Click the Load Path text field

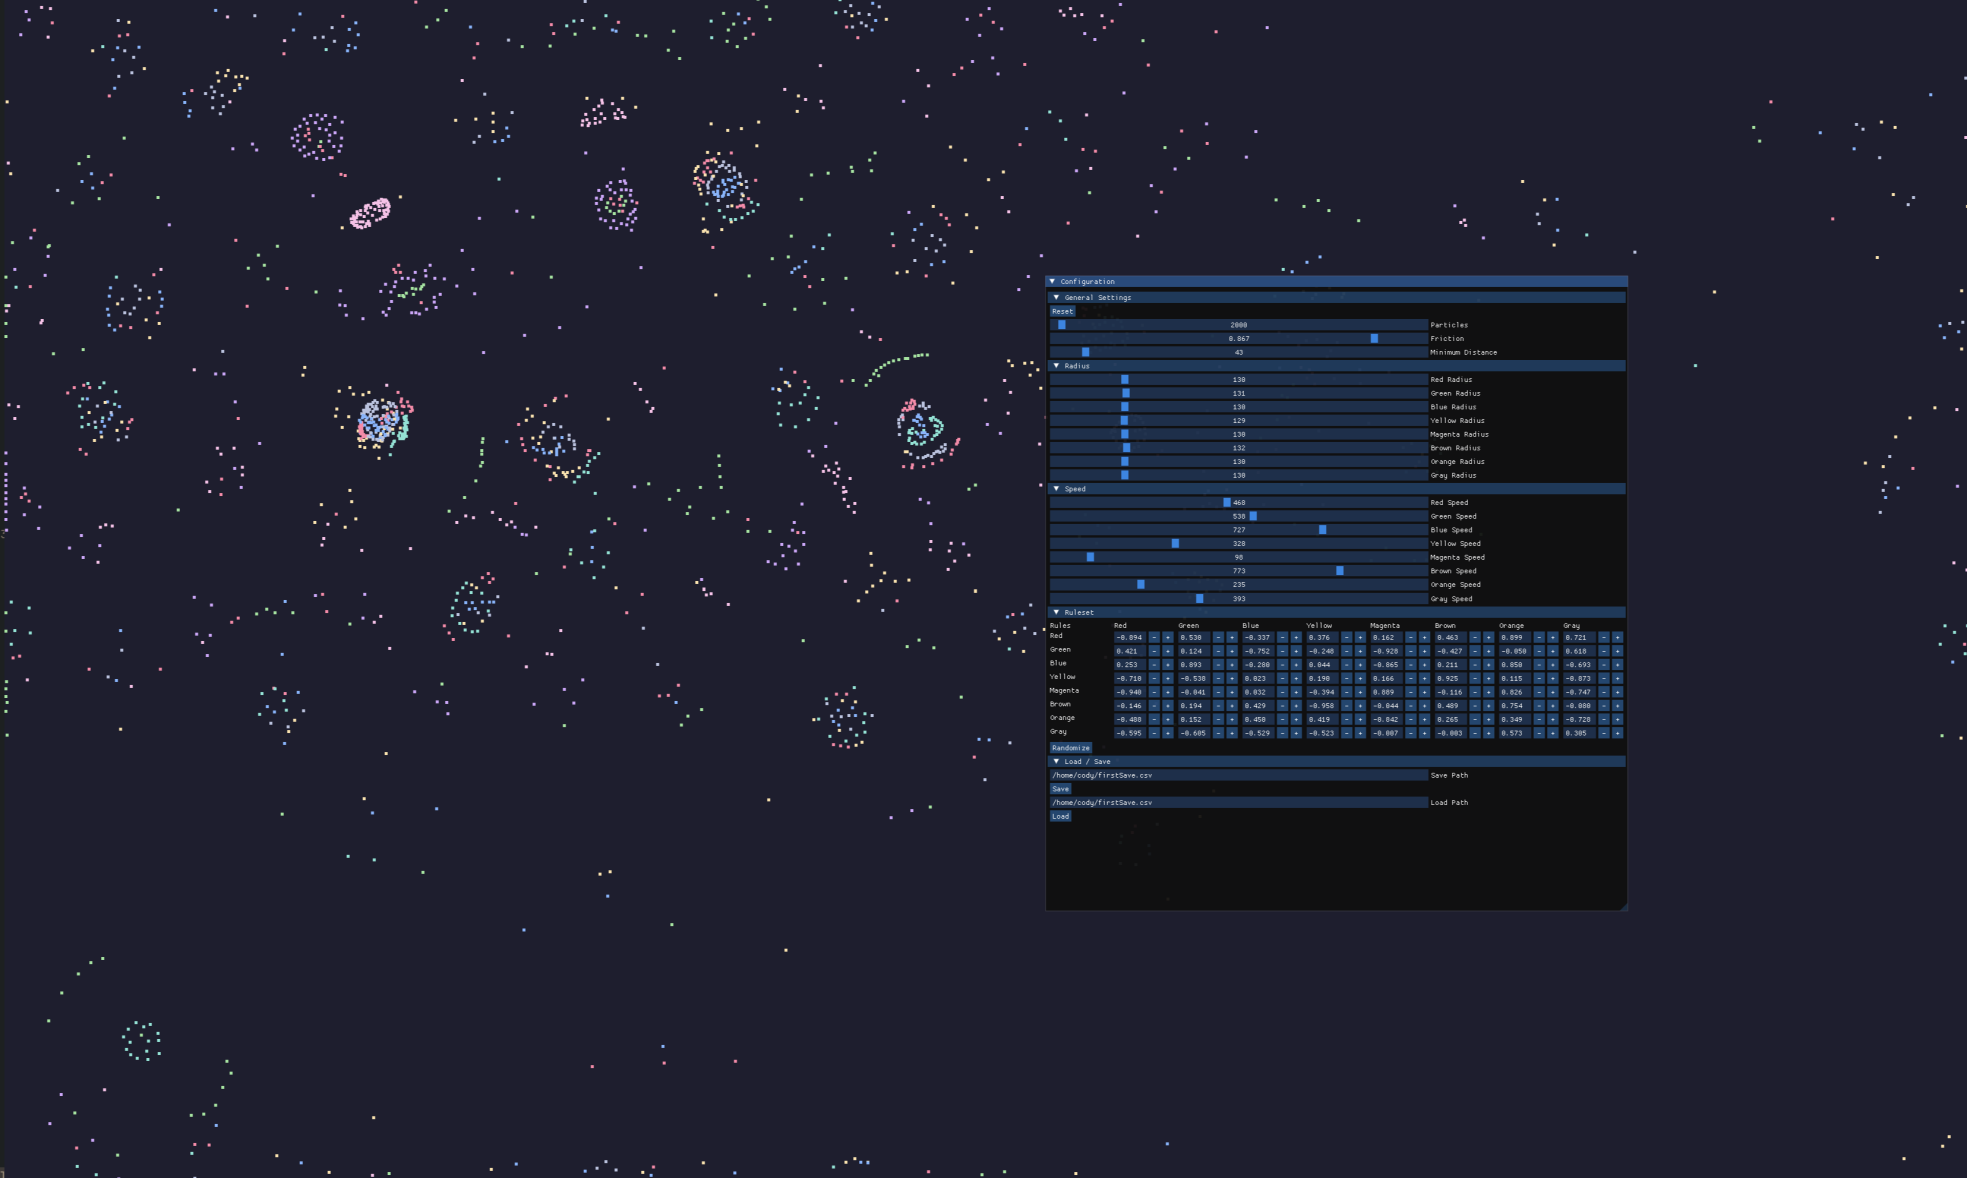1238,802
